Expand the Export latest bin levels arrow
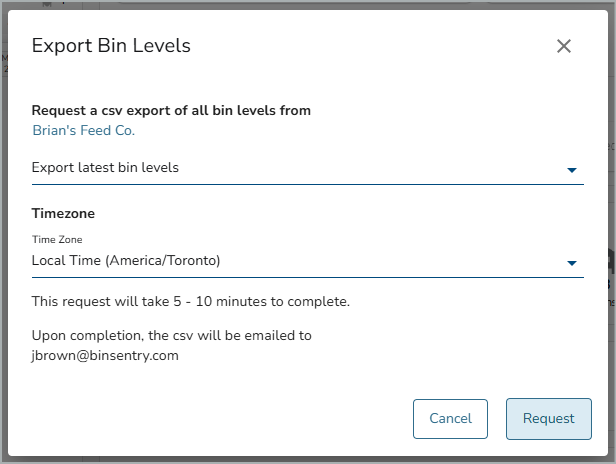This screenshot has width=616, height=464. click(572, 170)
